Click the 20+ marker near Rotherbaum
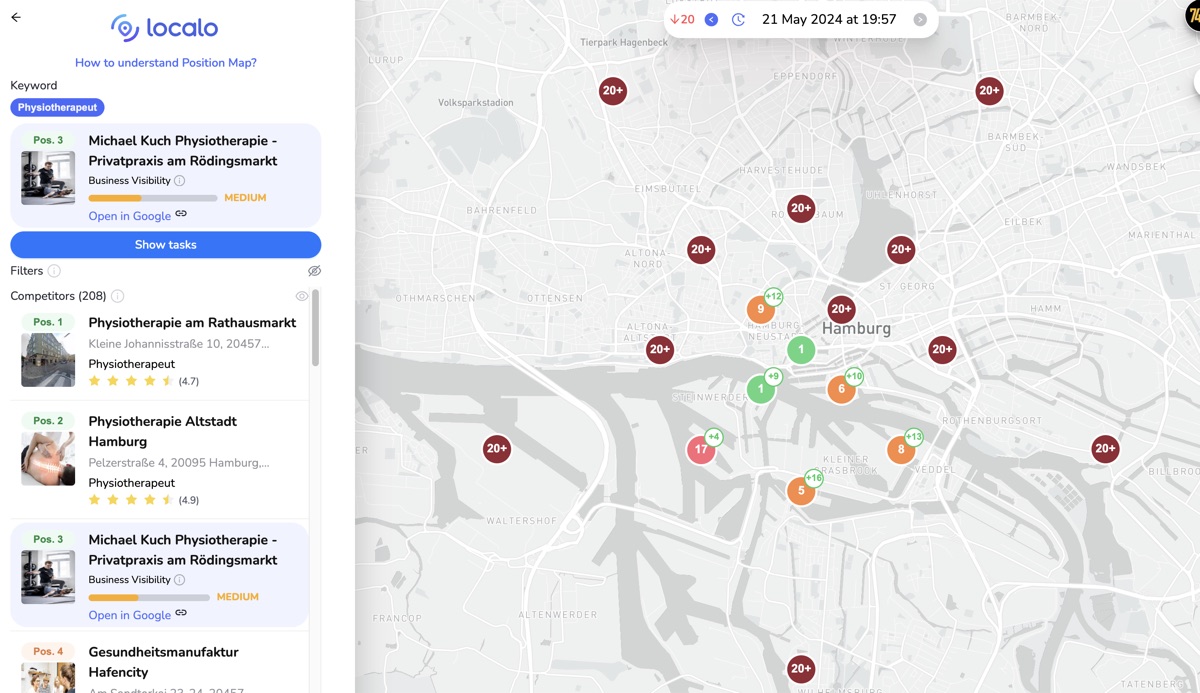 click(801, 209)
